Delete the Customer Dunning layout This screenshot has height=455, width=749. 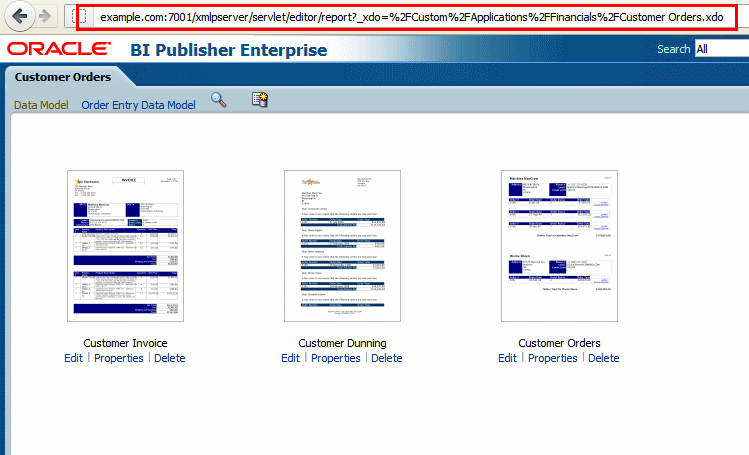tap(386, 358)
